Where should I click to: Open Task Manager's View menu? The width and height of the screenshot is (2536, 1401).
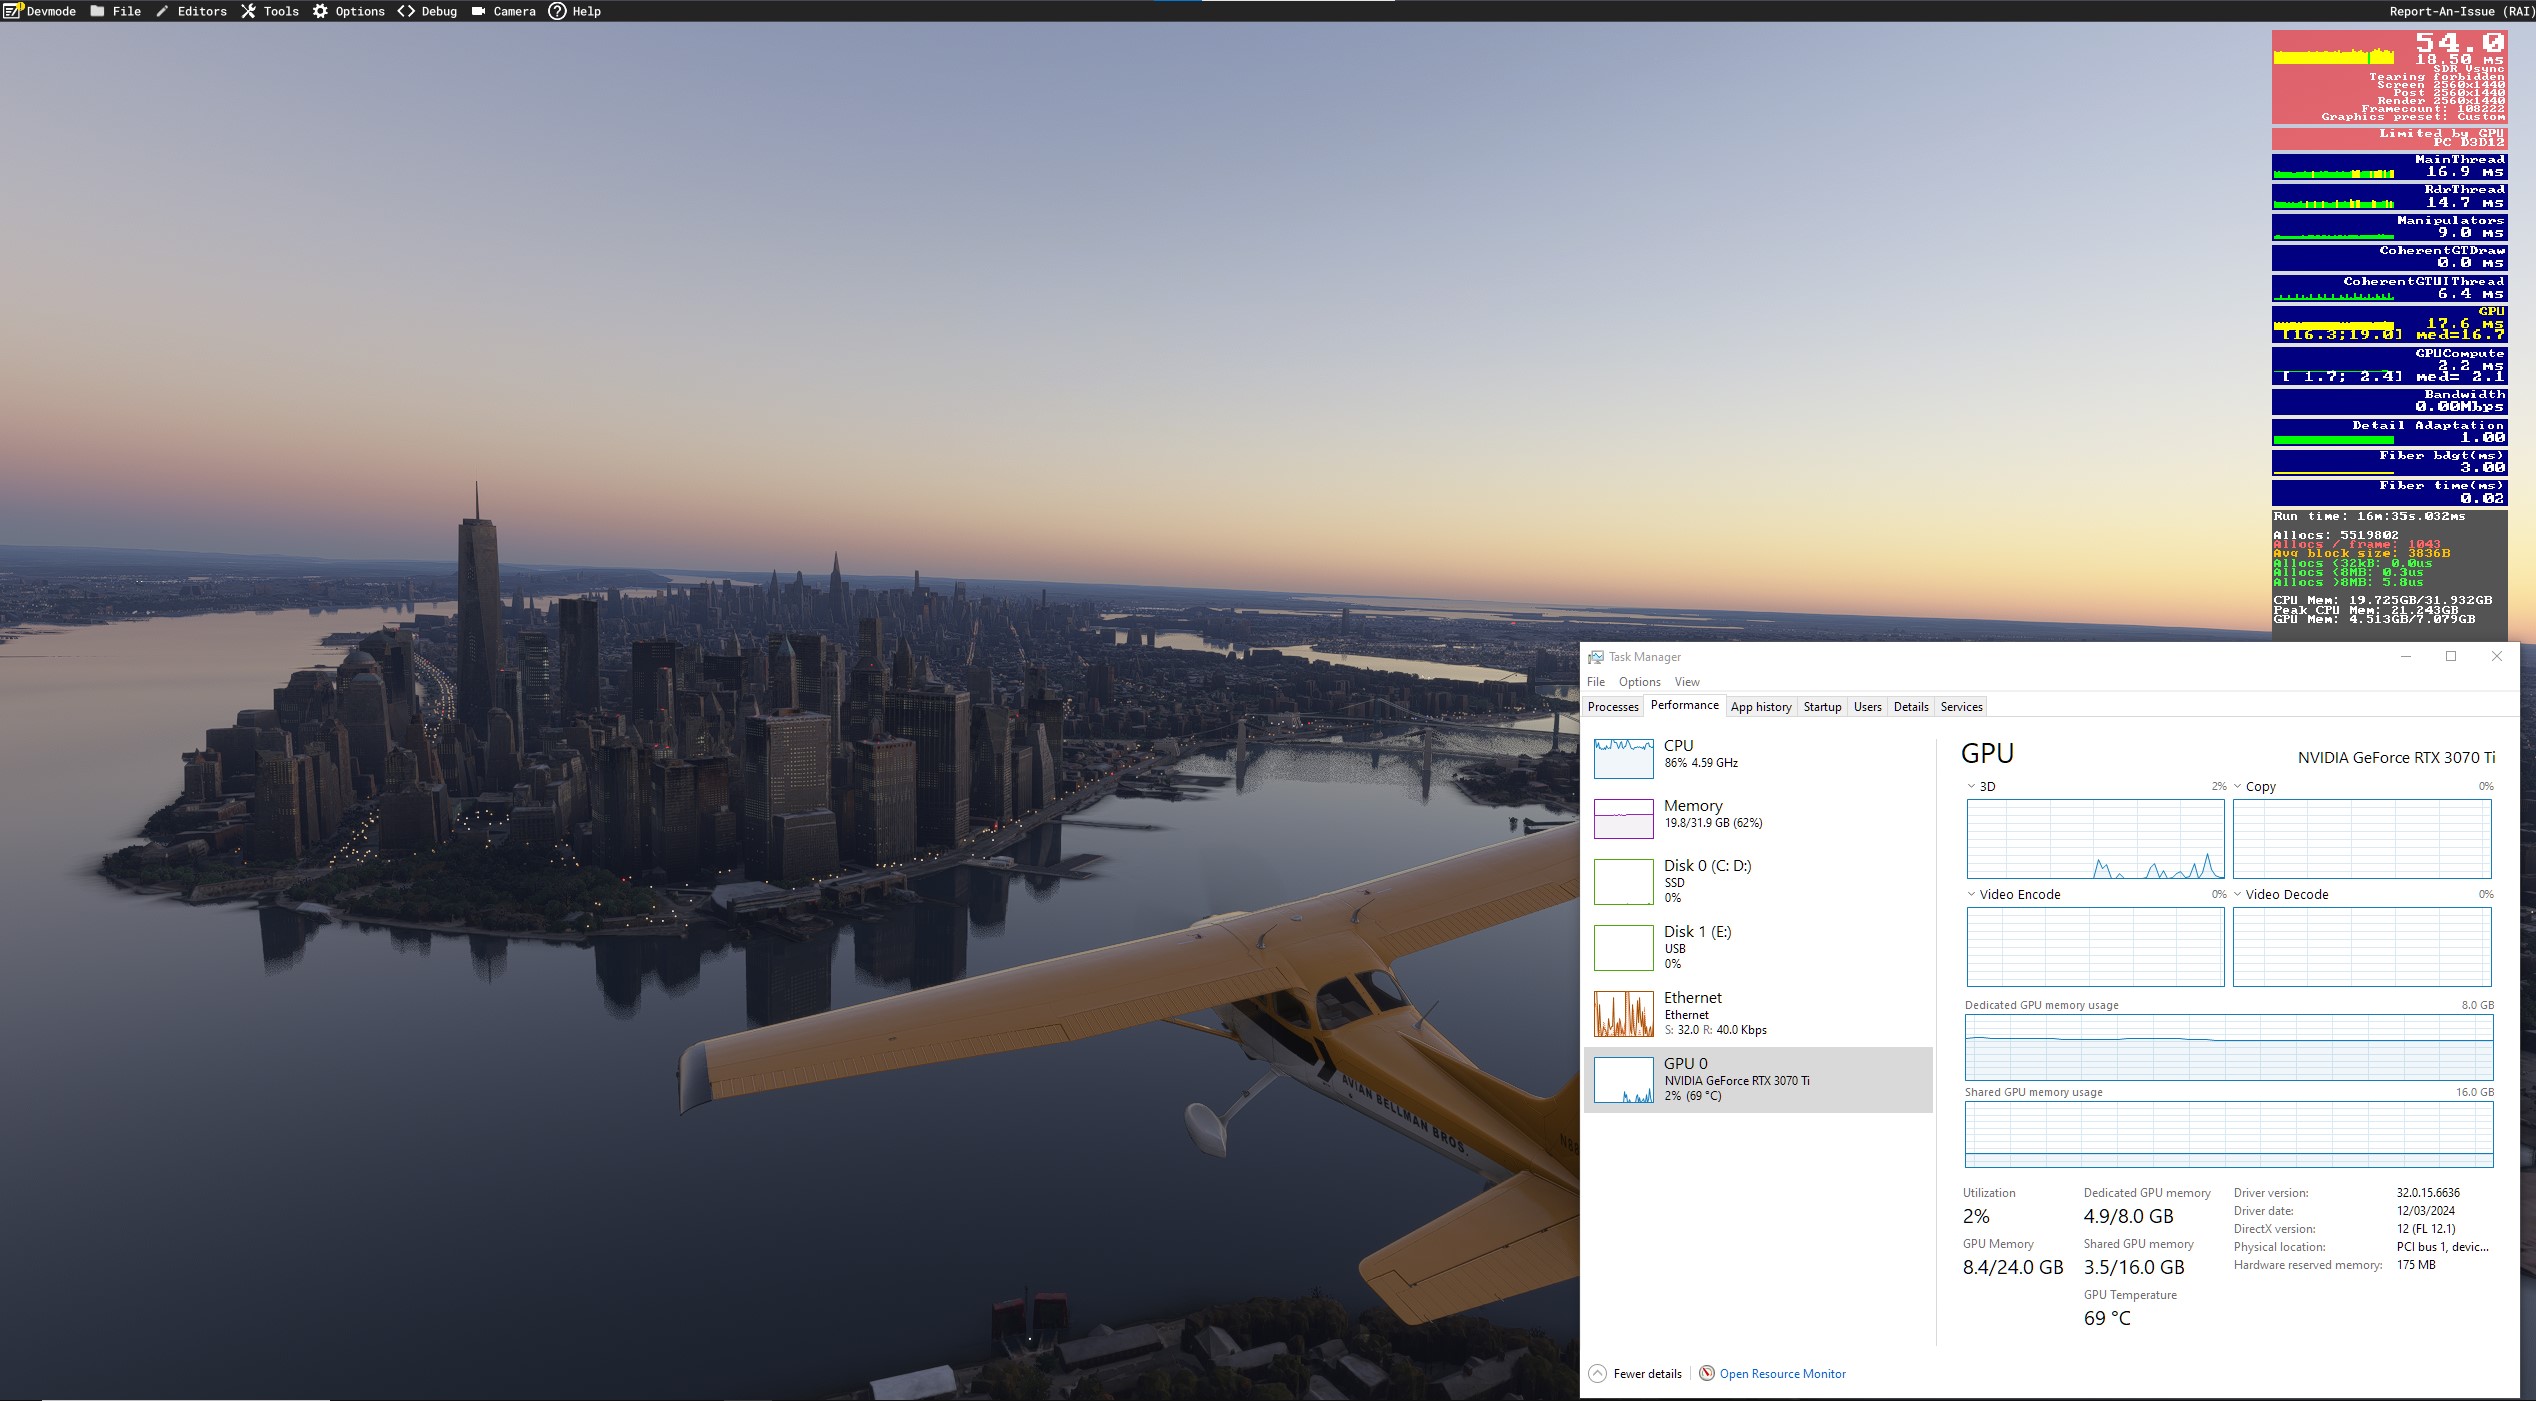point(1687,682)
